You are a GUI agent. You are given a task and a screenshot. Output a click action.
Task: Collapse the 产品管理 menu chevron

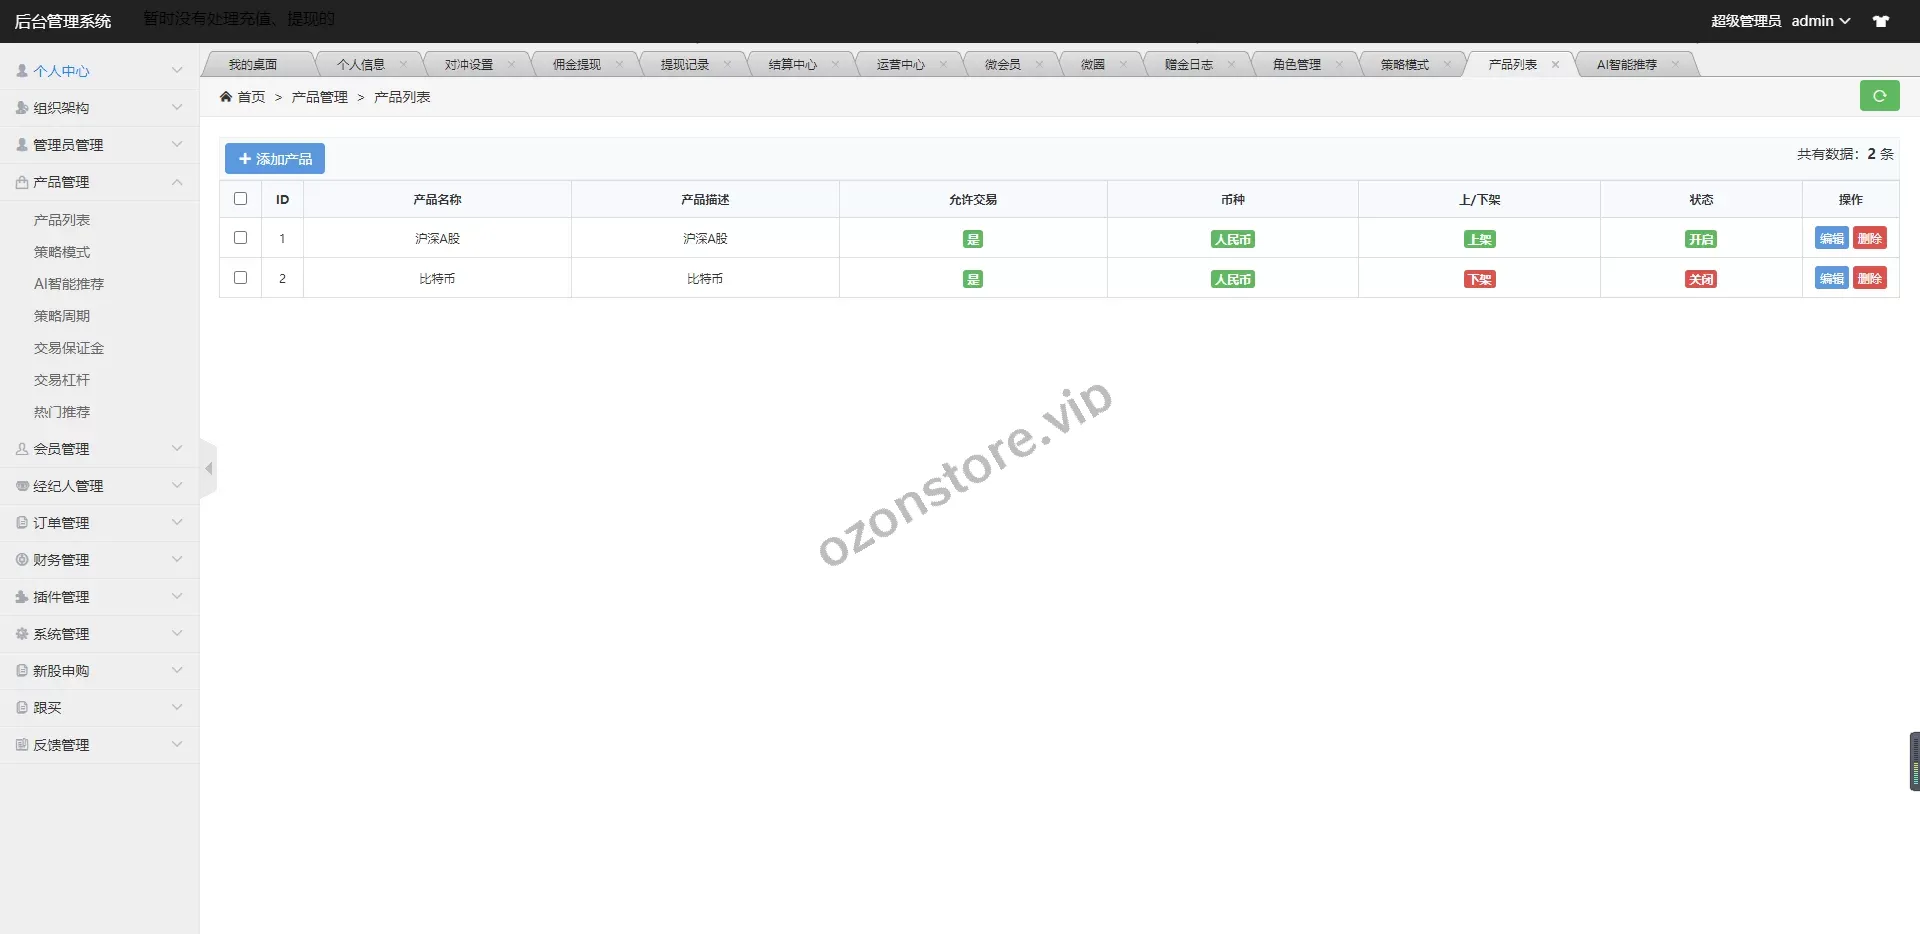click(x=177, y=182)
